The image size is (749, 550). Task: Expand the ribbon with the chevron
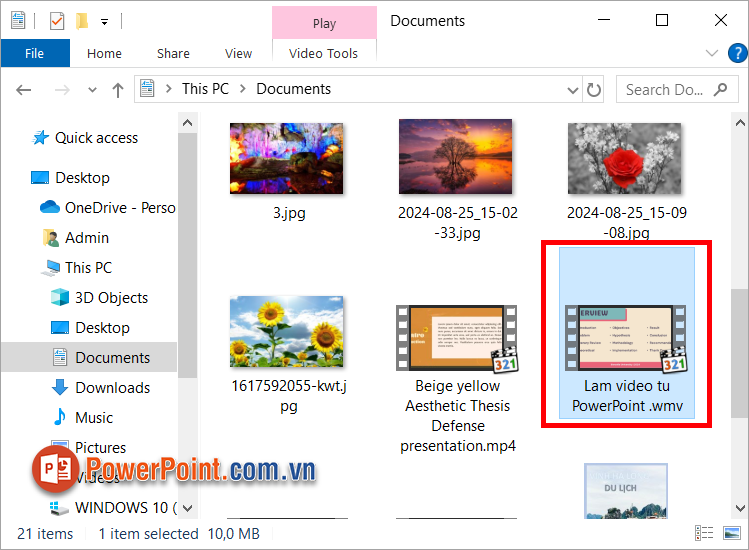tap(712, 53)
